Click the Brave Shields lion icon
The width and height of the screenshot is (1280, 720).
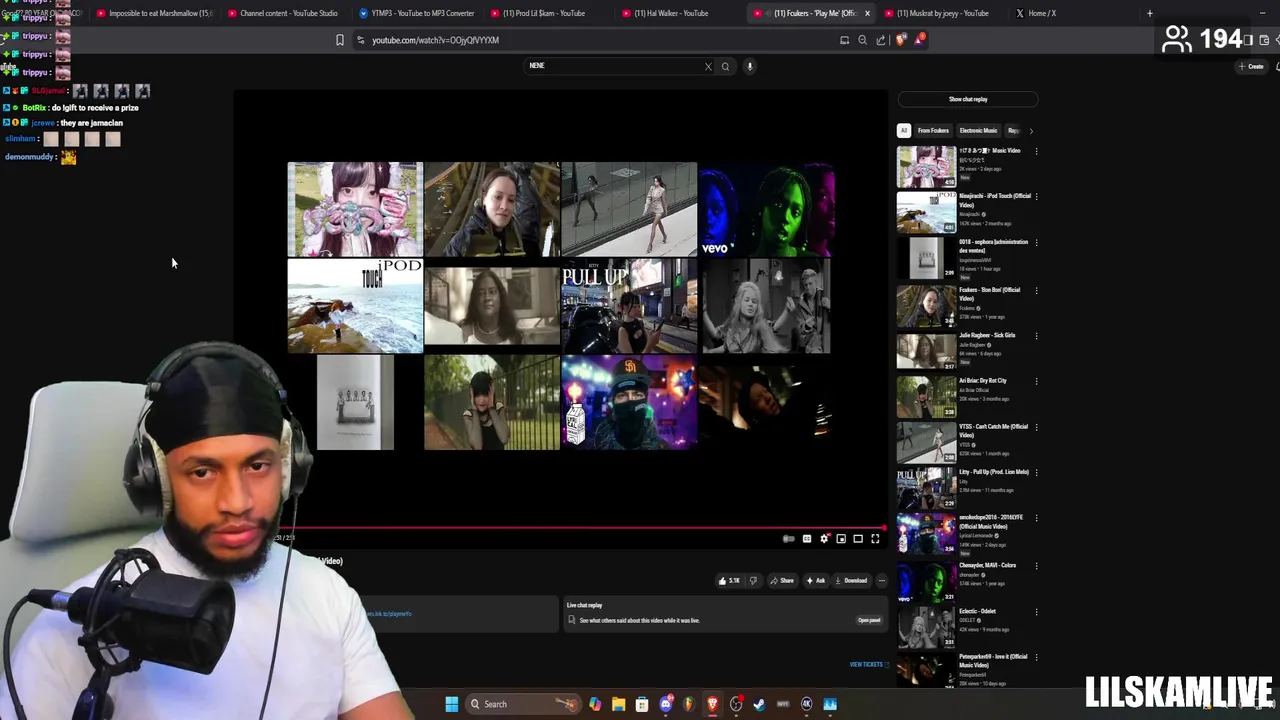[900, 40]
